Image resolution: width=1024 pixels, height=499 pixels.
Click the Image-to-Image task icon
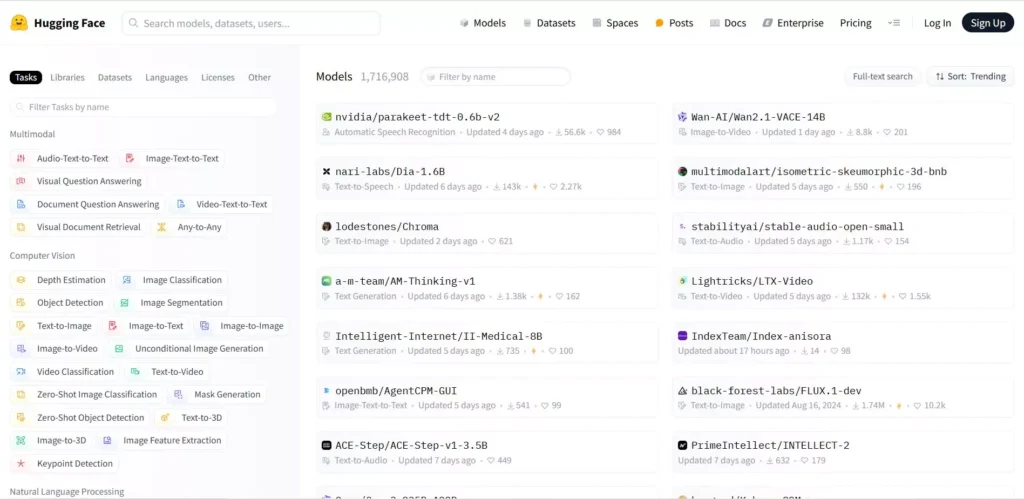pyautogui.click(x=204, y=326)
